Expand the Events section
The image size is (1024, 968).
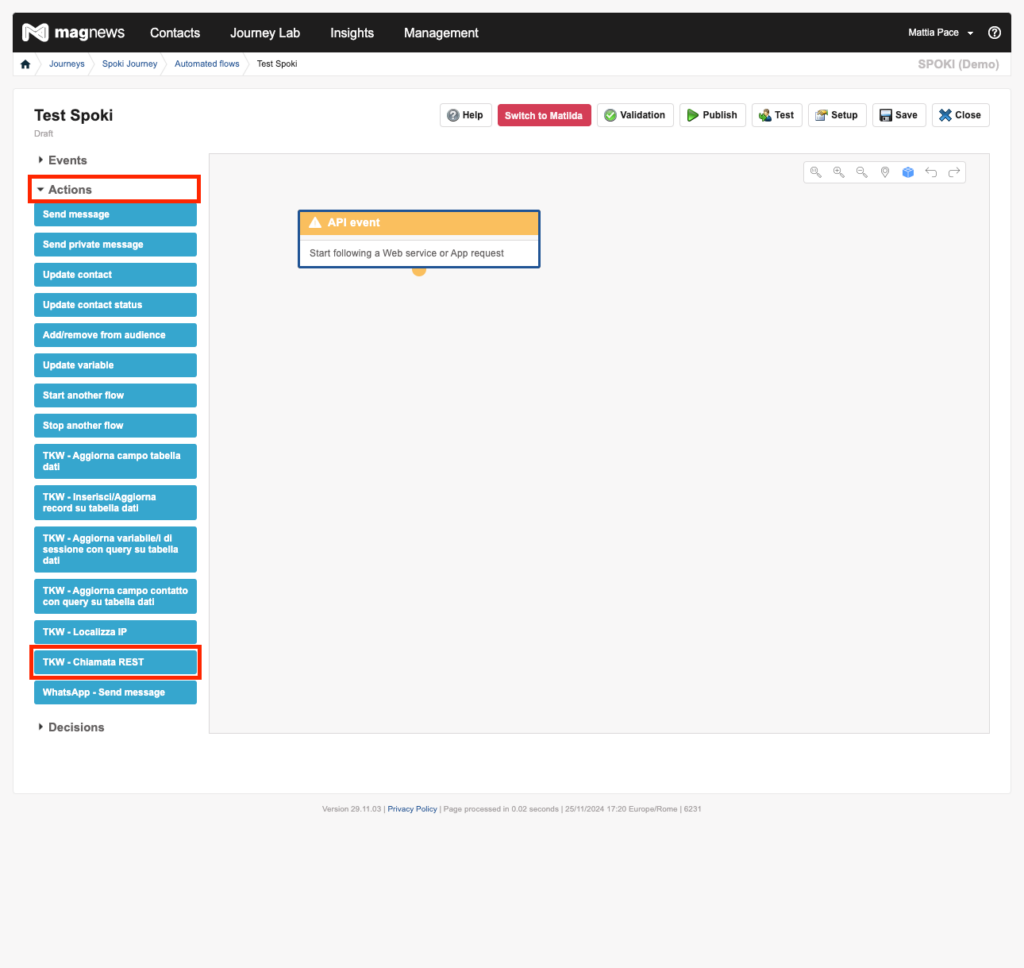point(67,160)
